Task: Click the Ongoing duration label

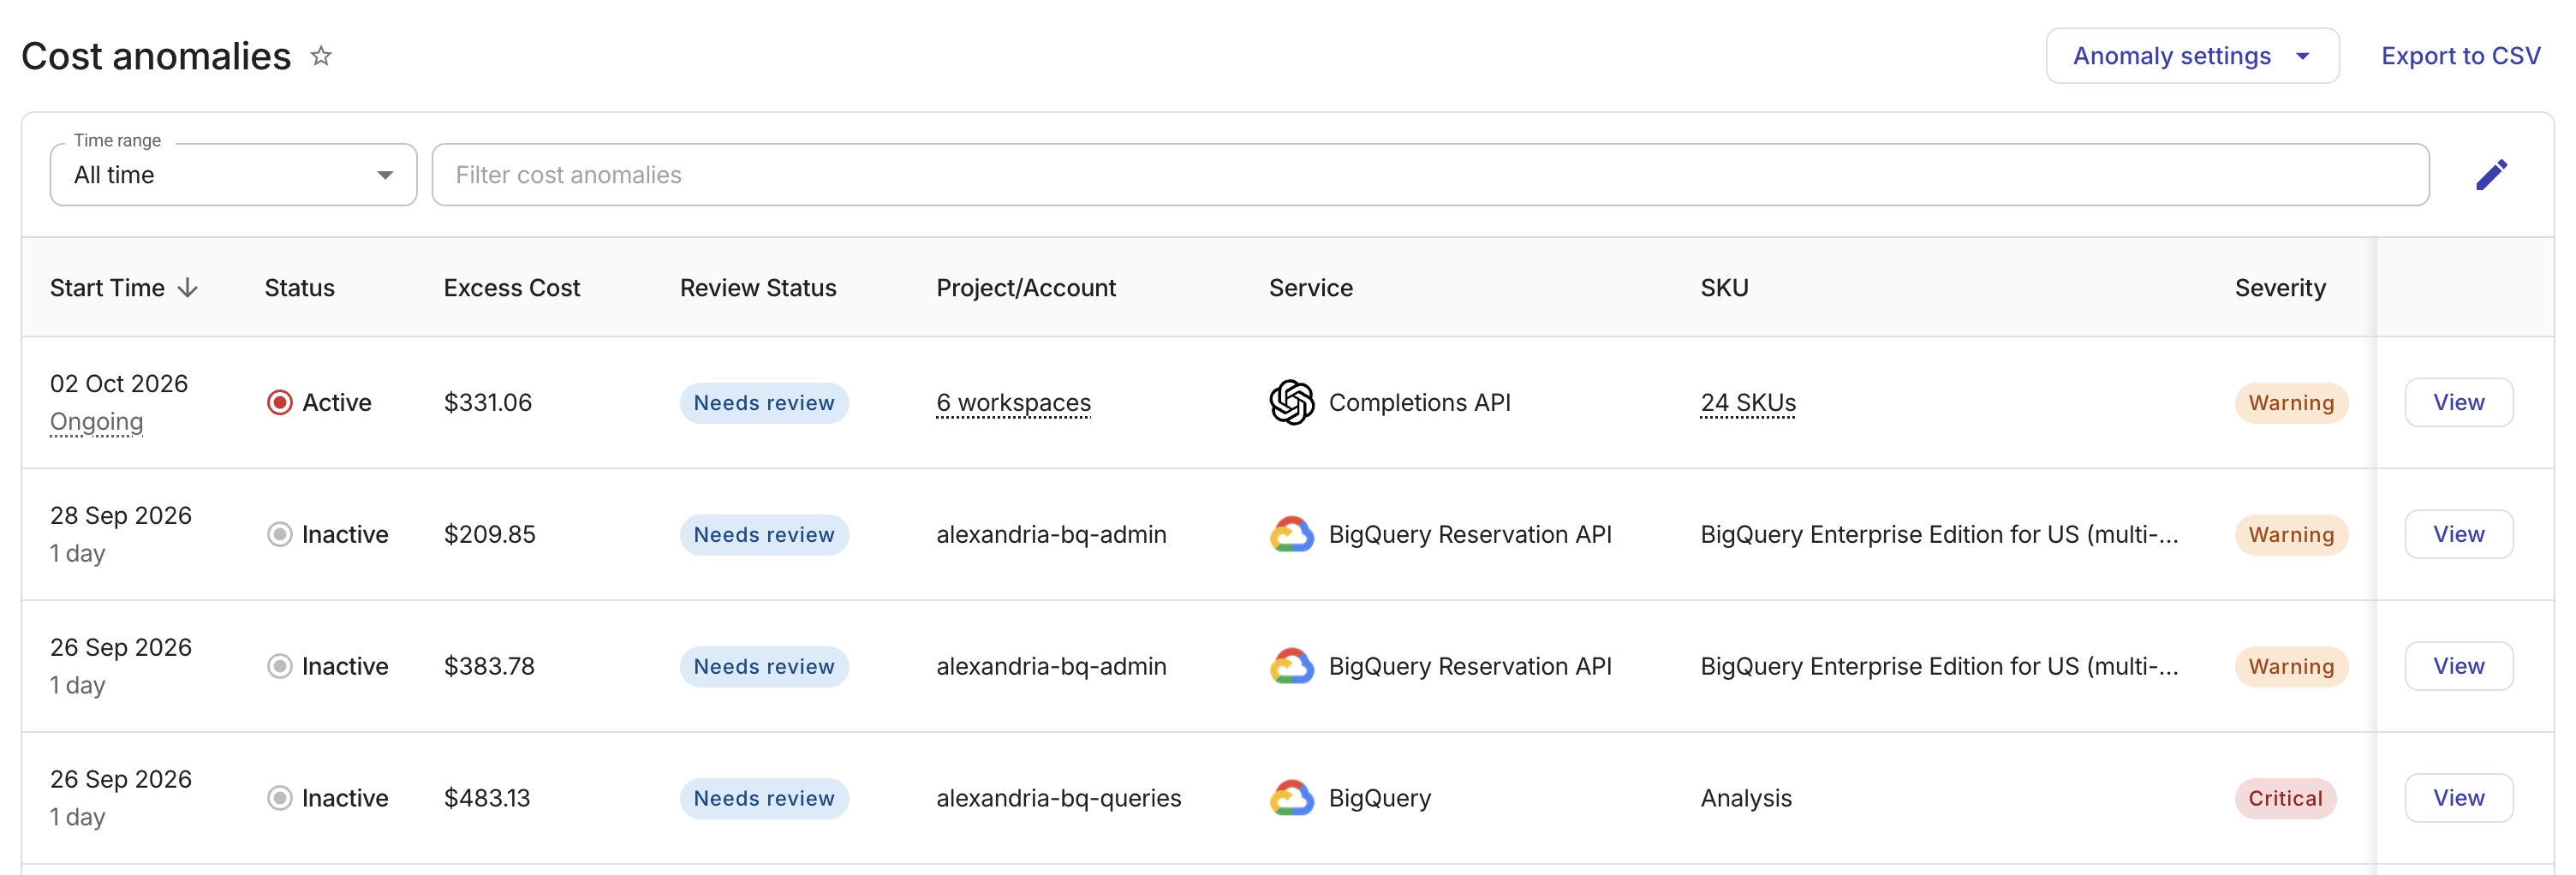Action: point(96,422)
